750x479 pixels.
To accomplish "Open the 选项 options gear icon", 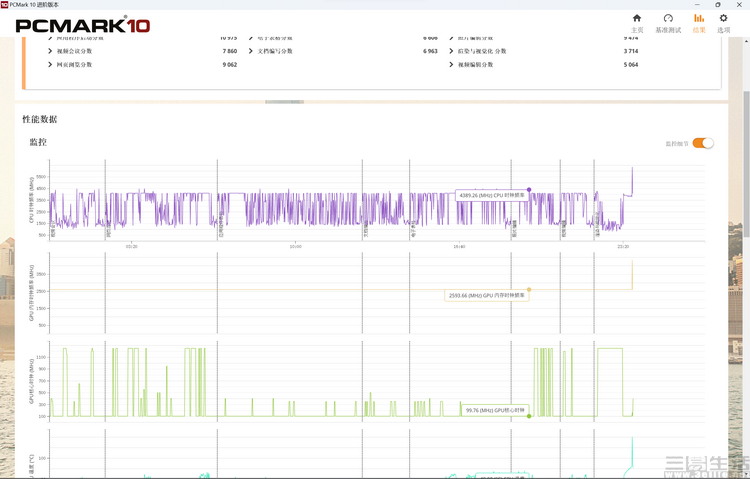I will click(x=723, y=18).
